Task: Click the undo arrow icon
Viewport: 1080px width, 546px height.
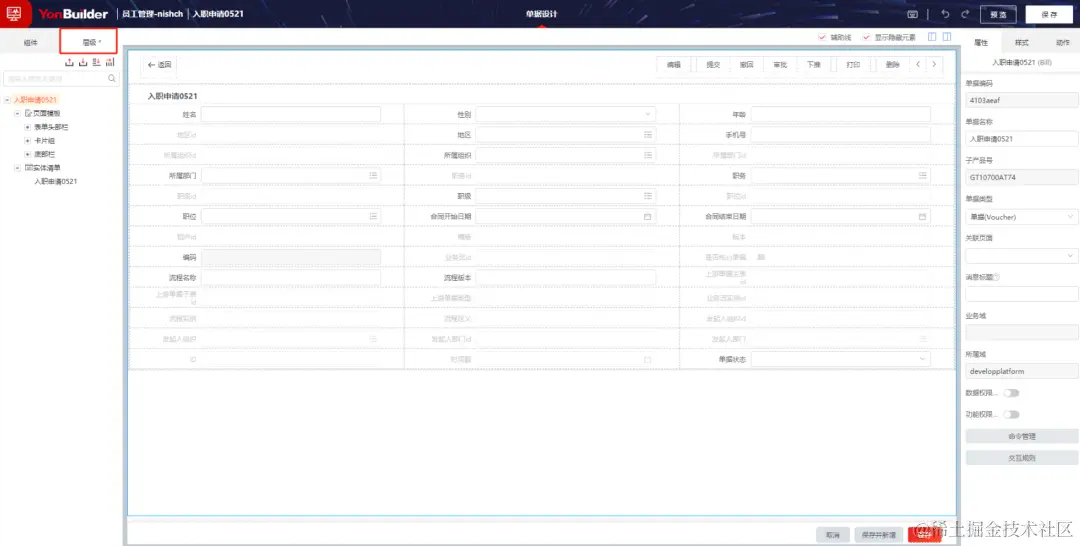Action: pos(945,14)
